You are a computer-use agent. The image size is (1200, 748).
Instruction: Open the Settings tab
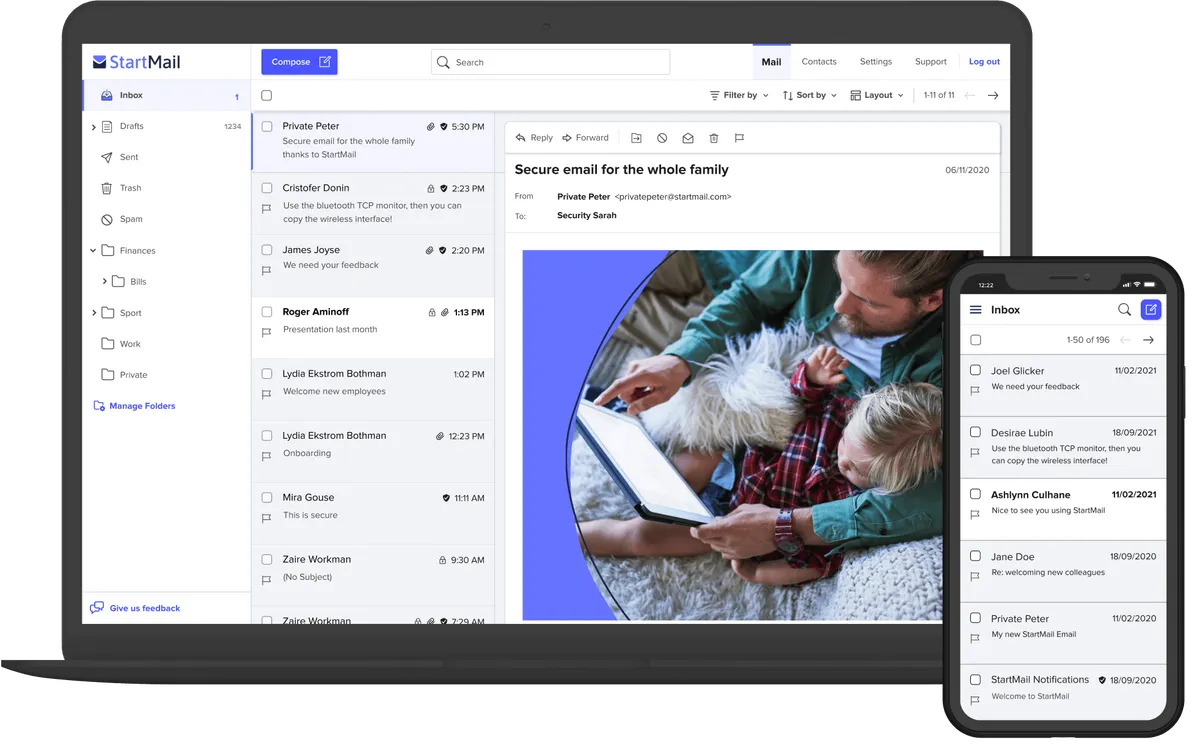pos(876,62)
